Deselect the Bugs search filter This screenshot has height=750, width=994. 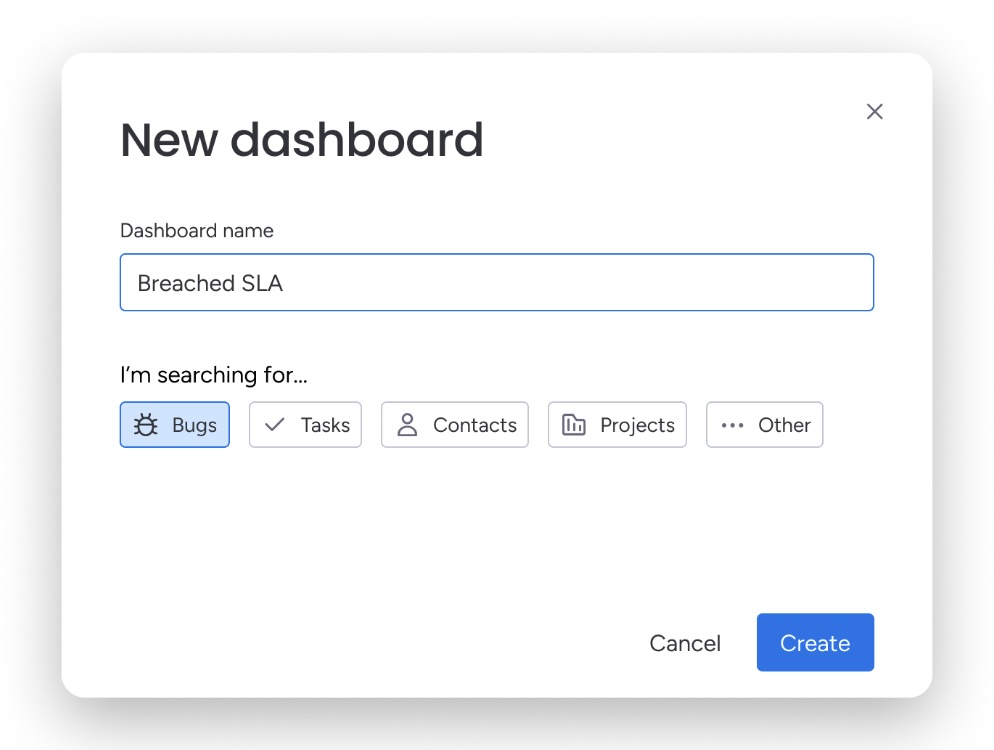click(175, 424)
